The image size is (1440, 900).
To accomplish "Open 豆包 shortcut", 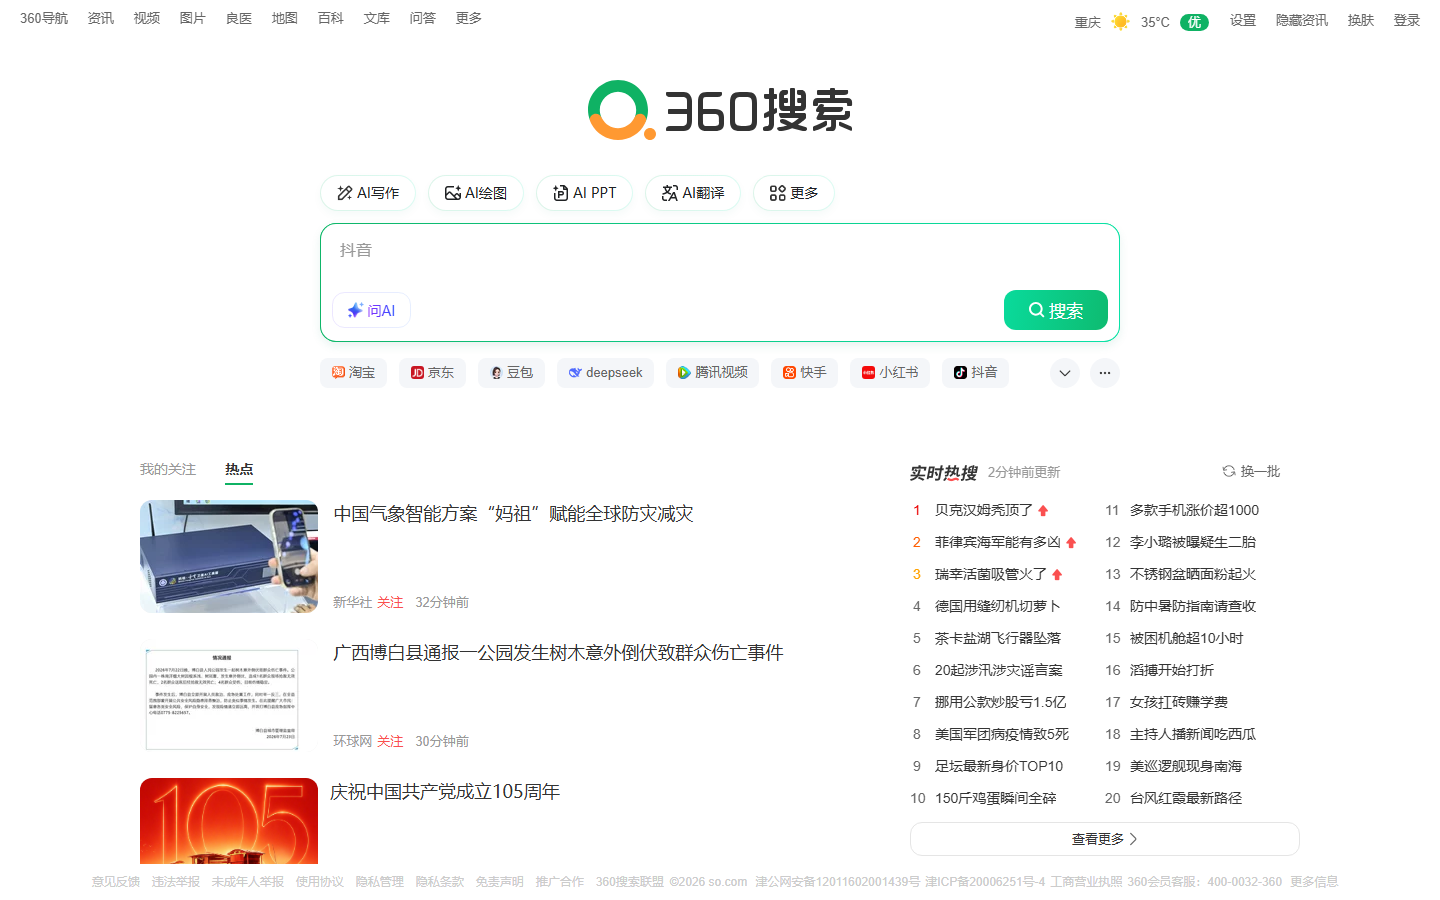I will (511, 372).
